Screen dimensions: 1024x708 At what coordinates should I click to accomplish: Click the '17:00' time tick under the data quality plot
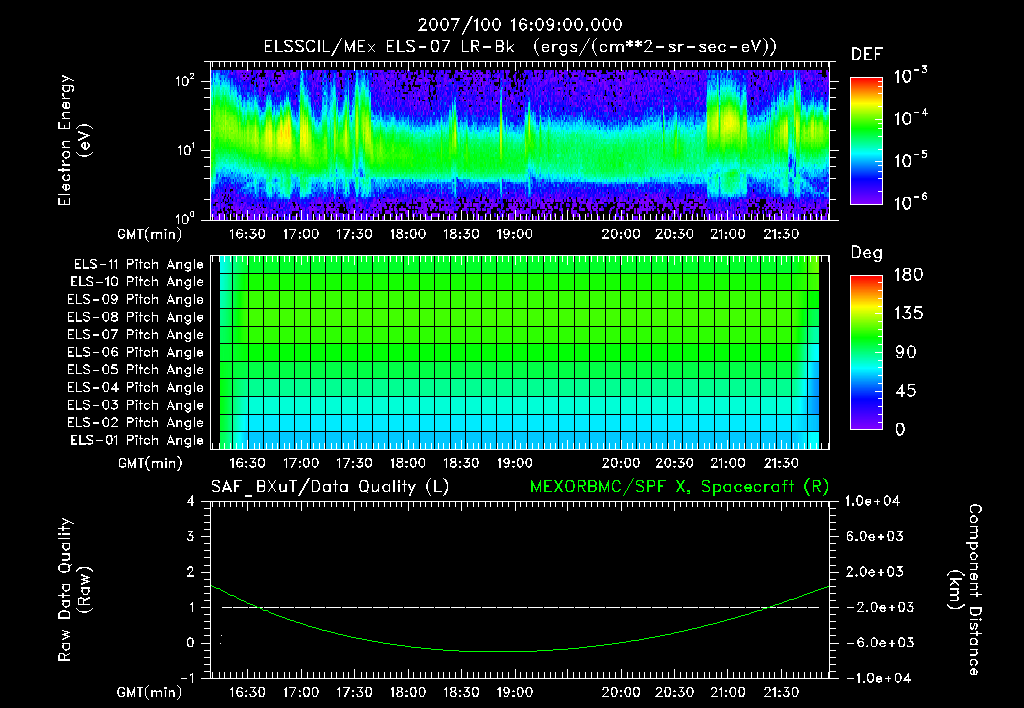(x=300, y=692)
